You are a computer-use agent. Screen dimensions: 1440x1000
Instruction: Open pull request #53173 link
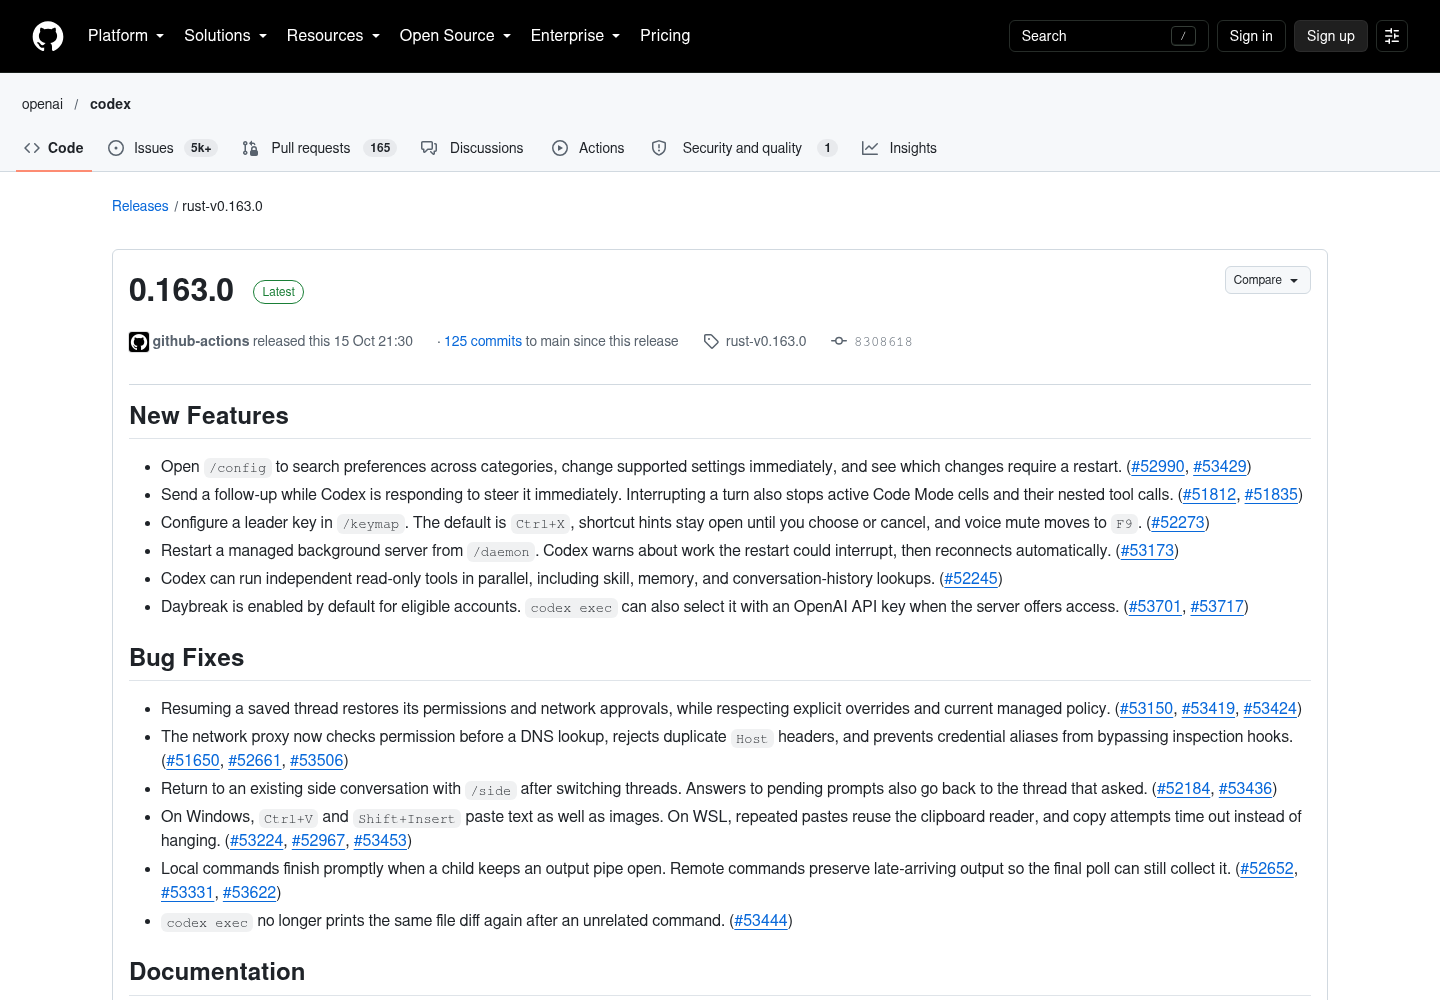pyautogui.click(x=1147, y=551)
